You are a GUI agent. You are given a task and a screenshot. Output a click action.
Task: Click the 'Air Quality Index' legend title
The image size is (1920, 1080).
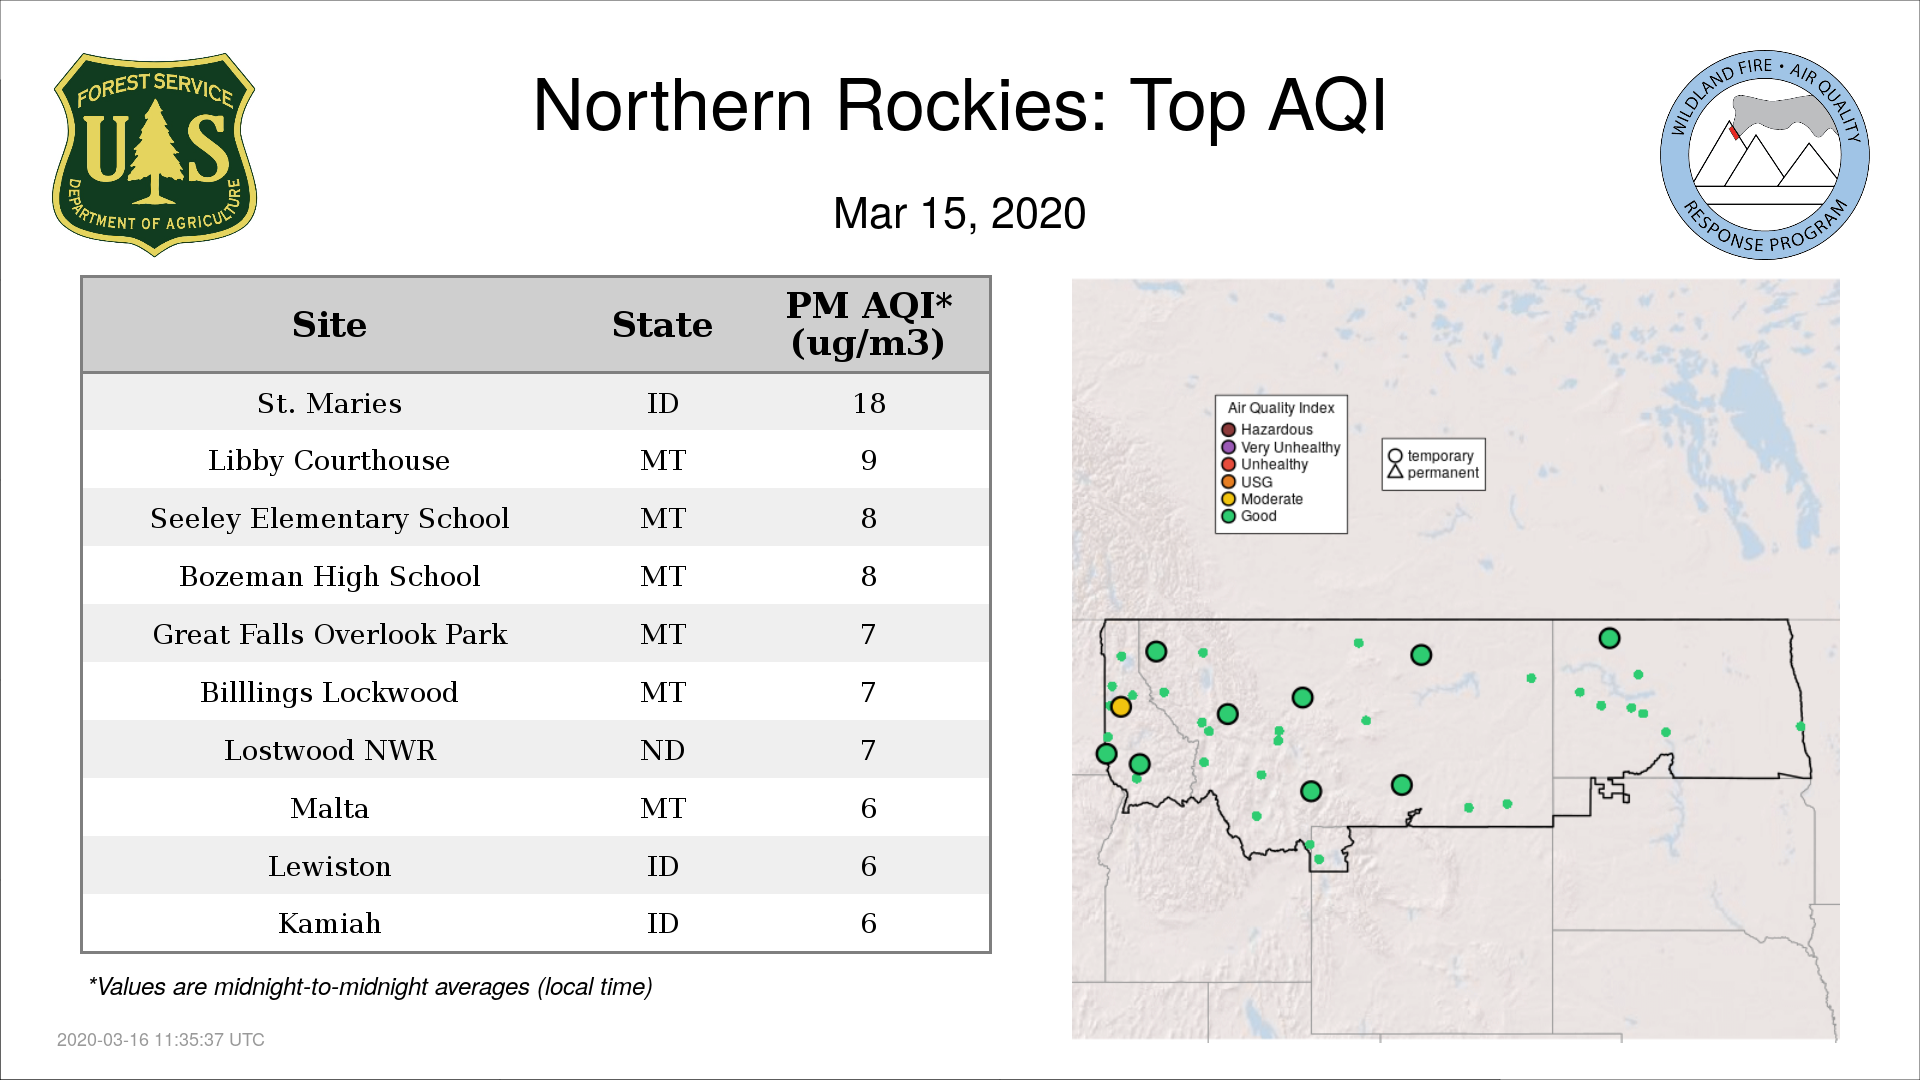point(1281,408)
